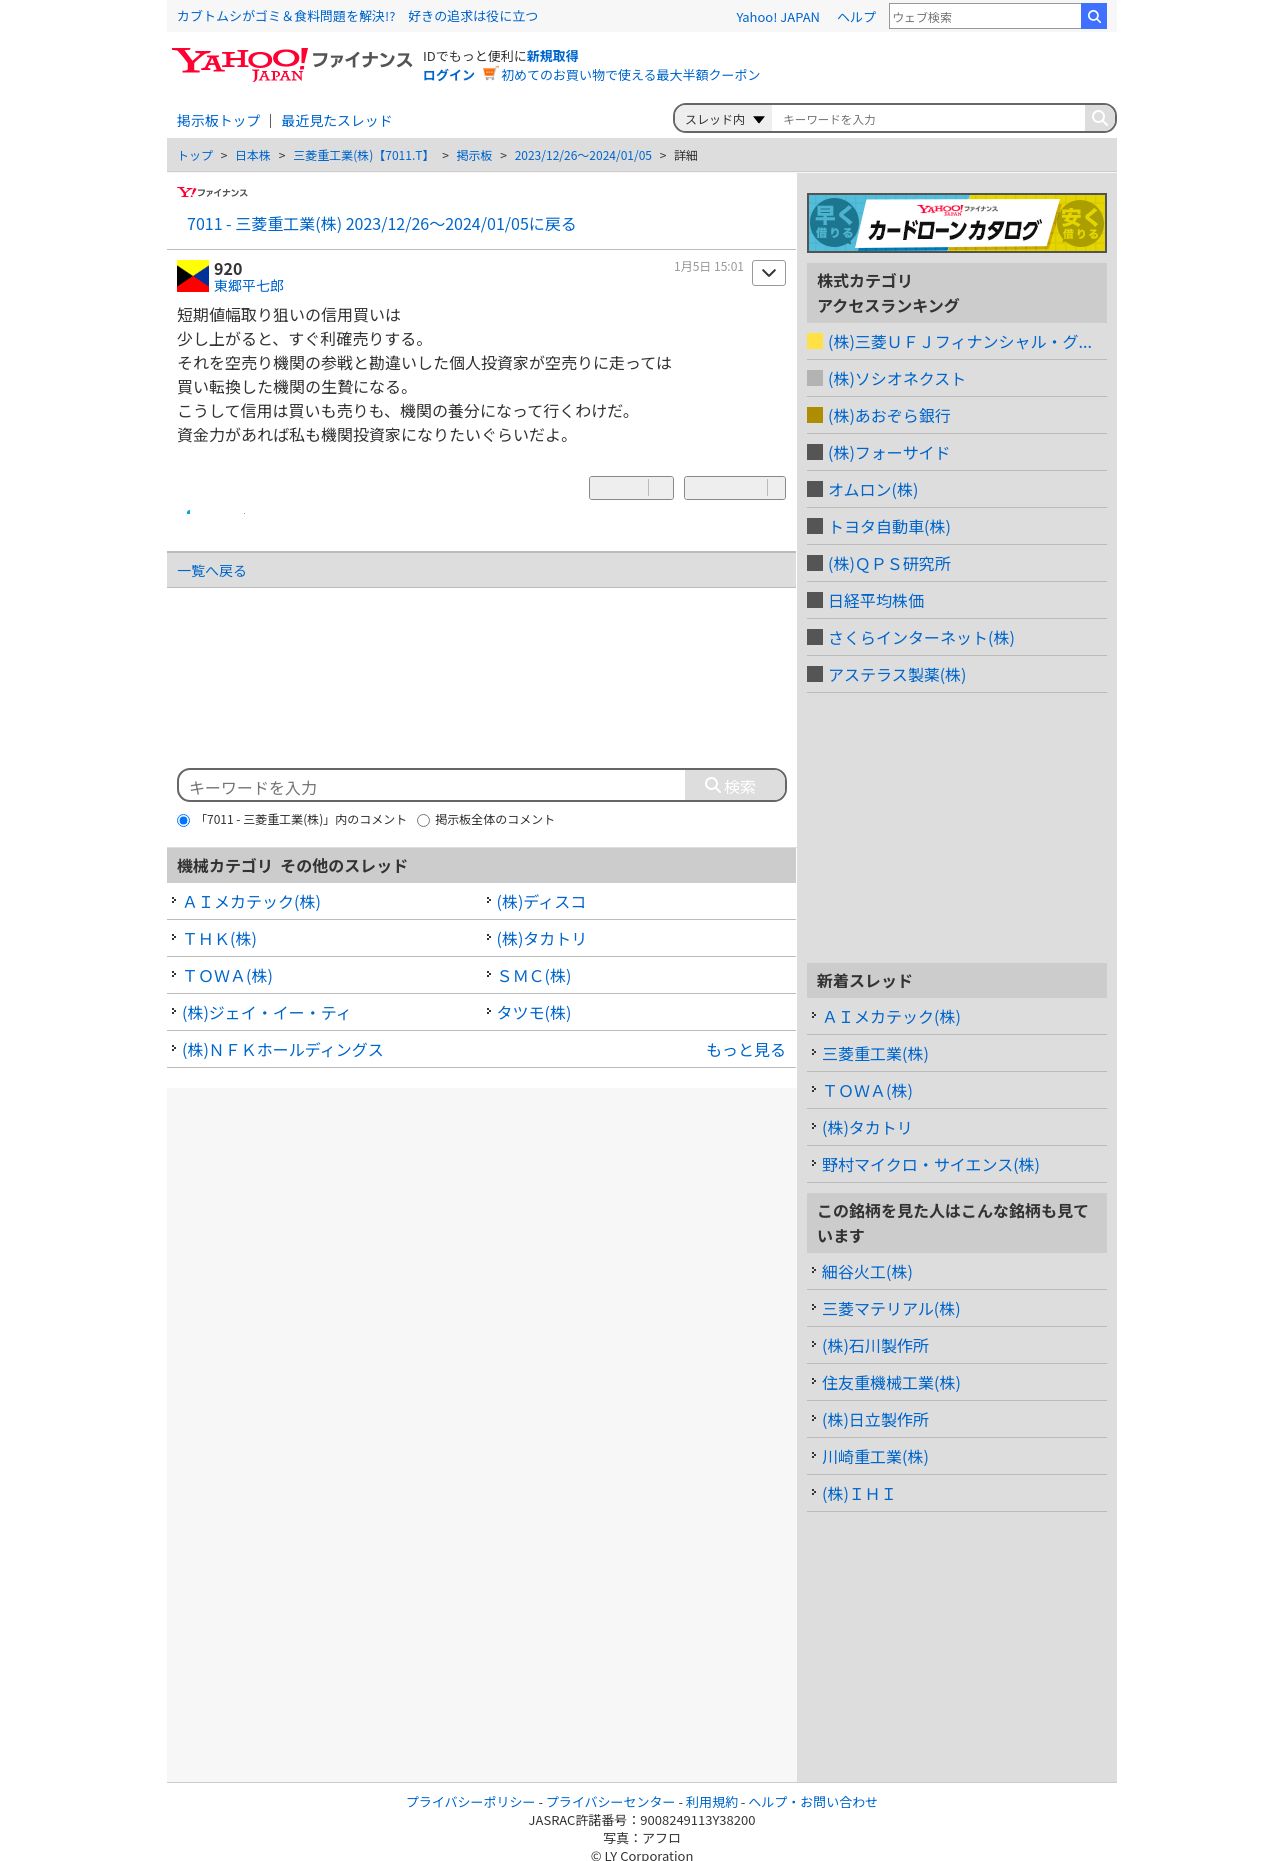Click the 三菱重工業(株)【7011.T】 breadcrumb

(x=363, y=156)
